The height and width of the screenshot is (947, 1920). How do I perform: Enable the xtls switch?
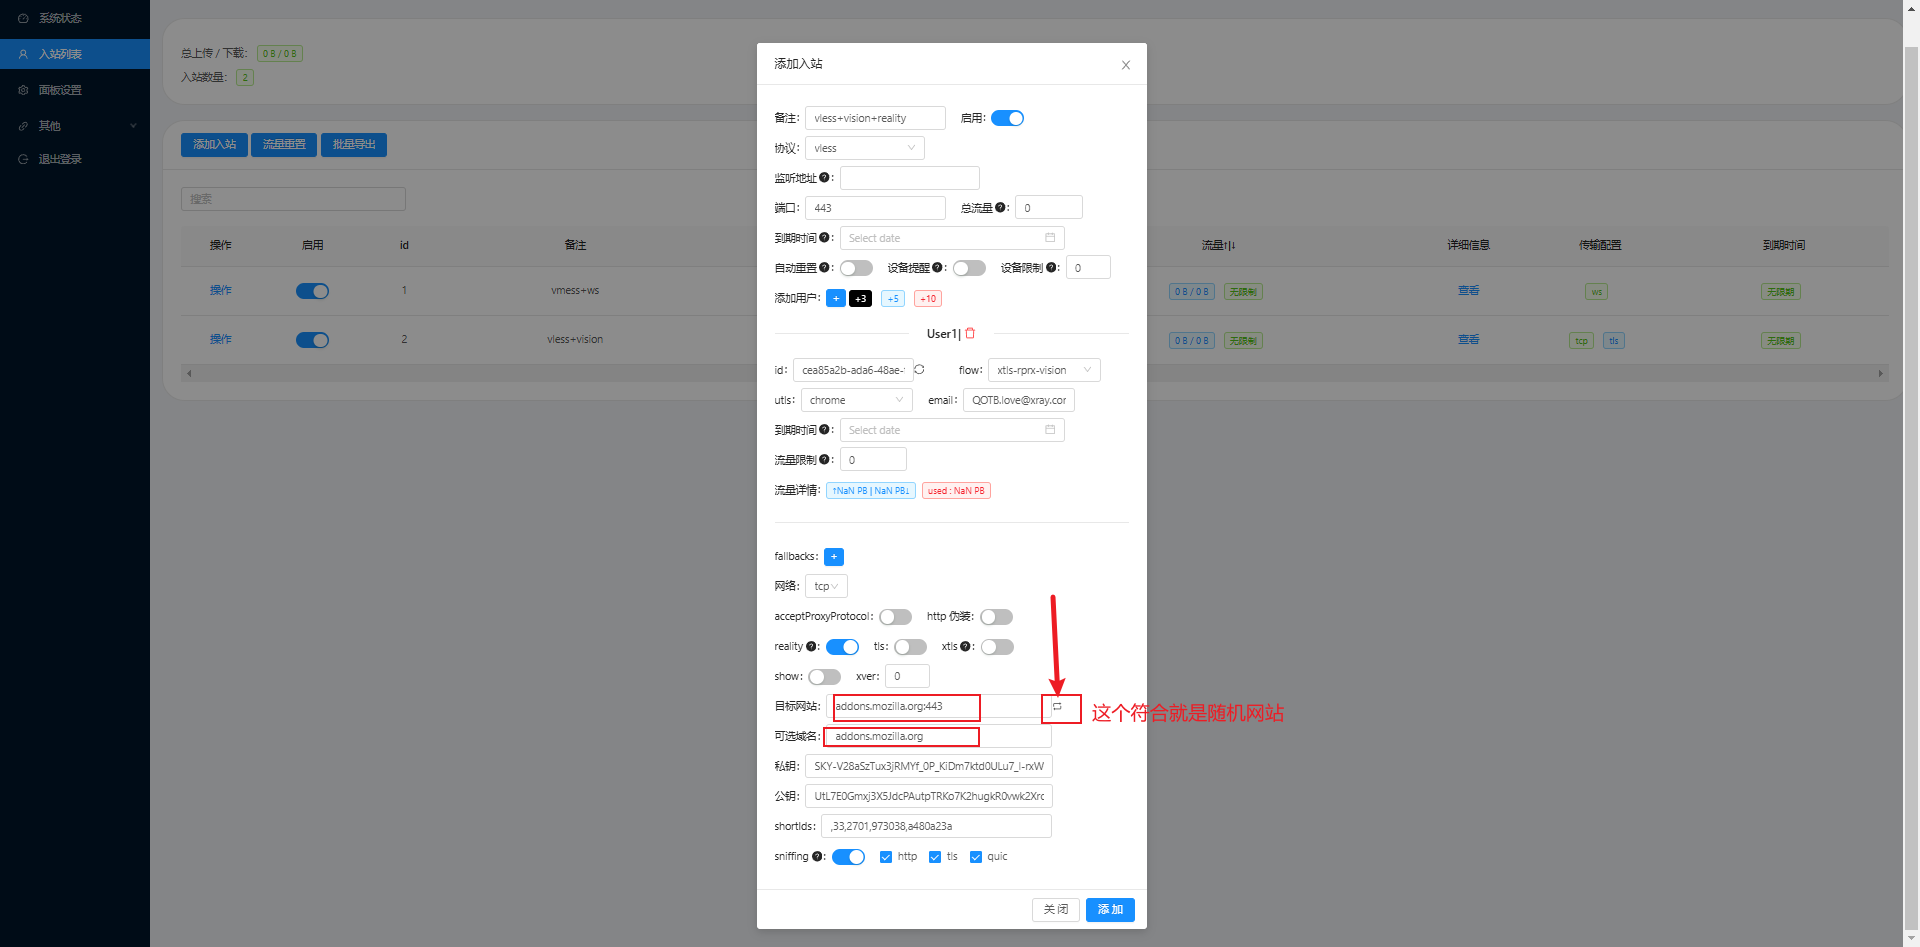tap(997, 647)
